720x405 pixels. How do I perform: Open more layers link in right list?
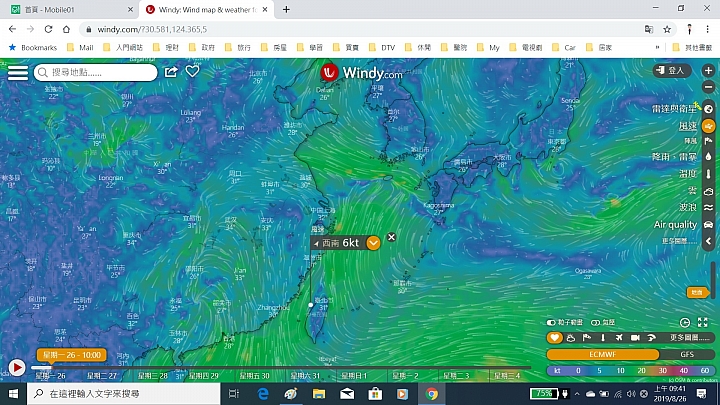[x=679, y=241]
